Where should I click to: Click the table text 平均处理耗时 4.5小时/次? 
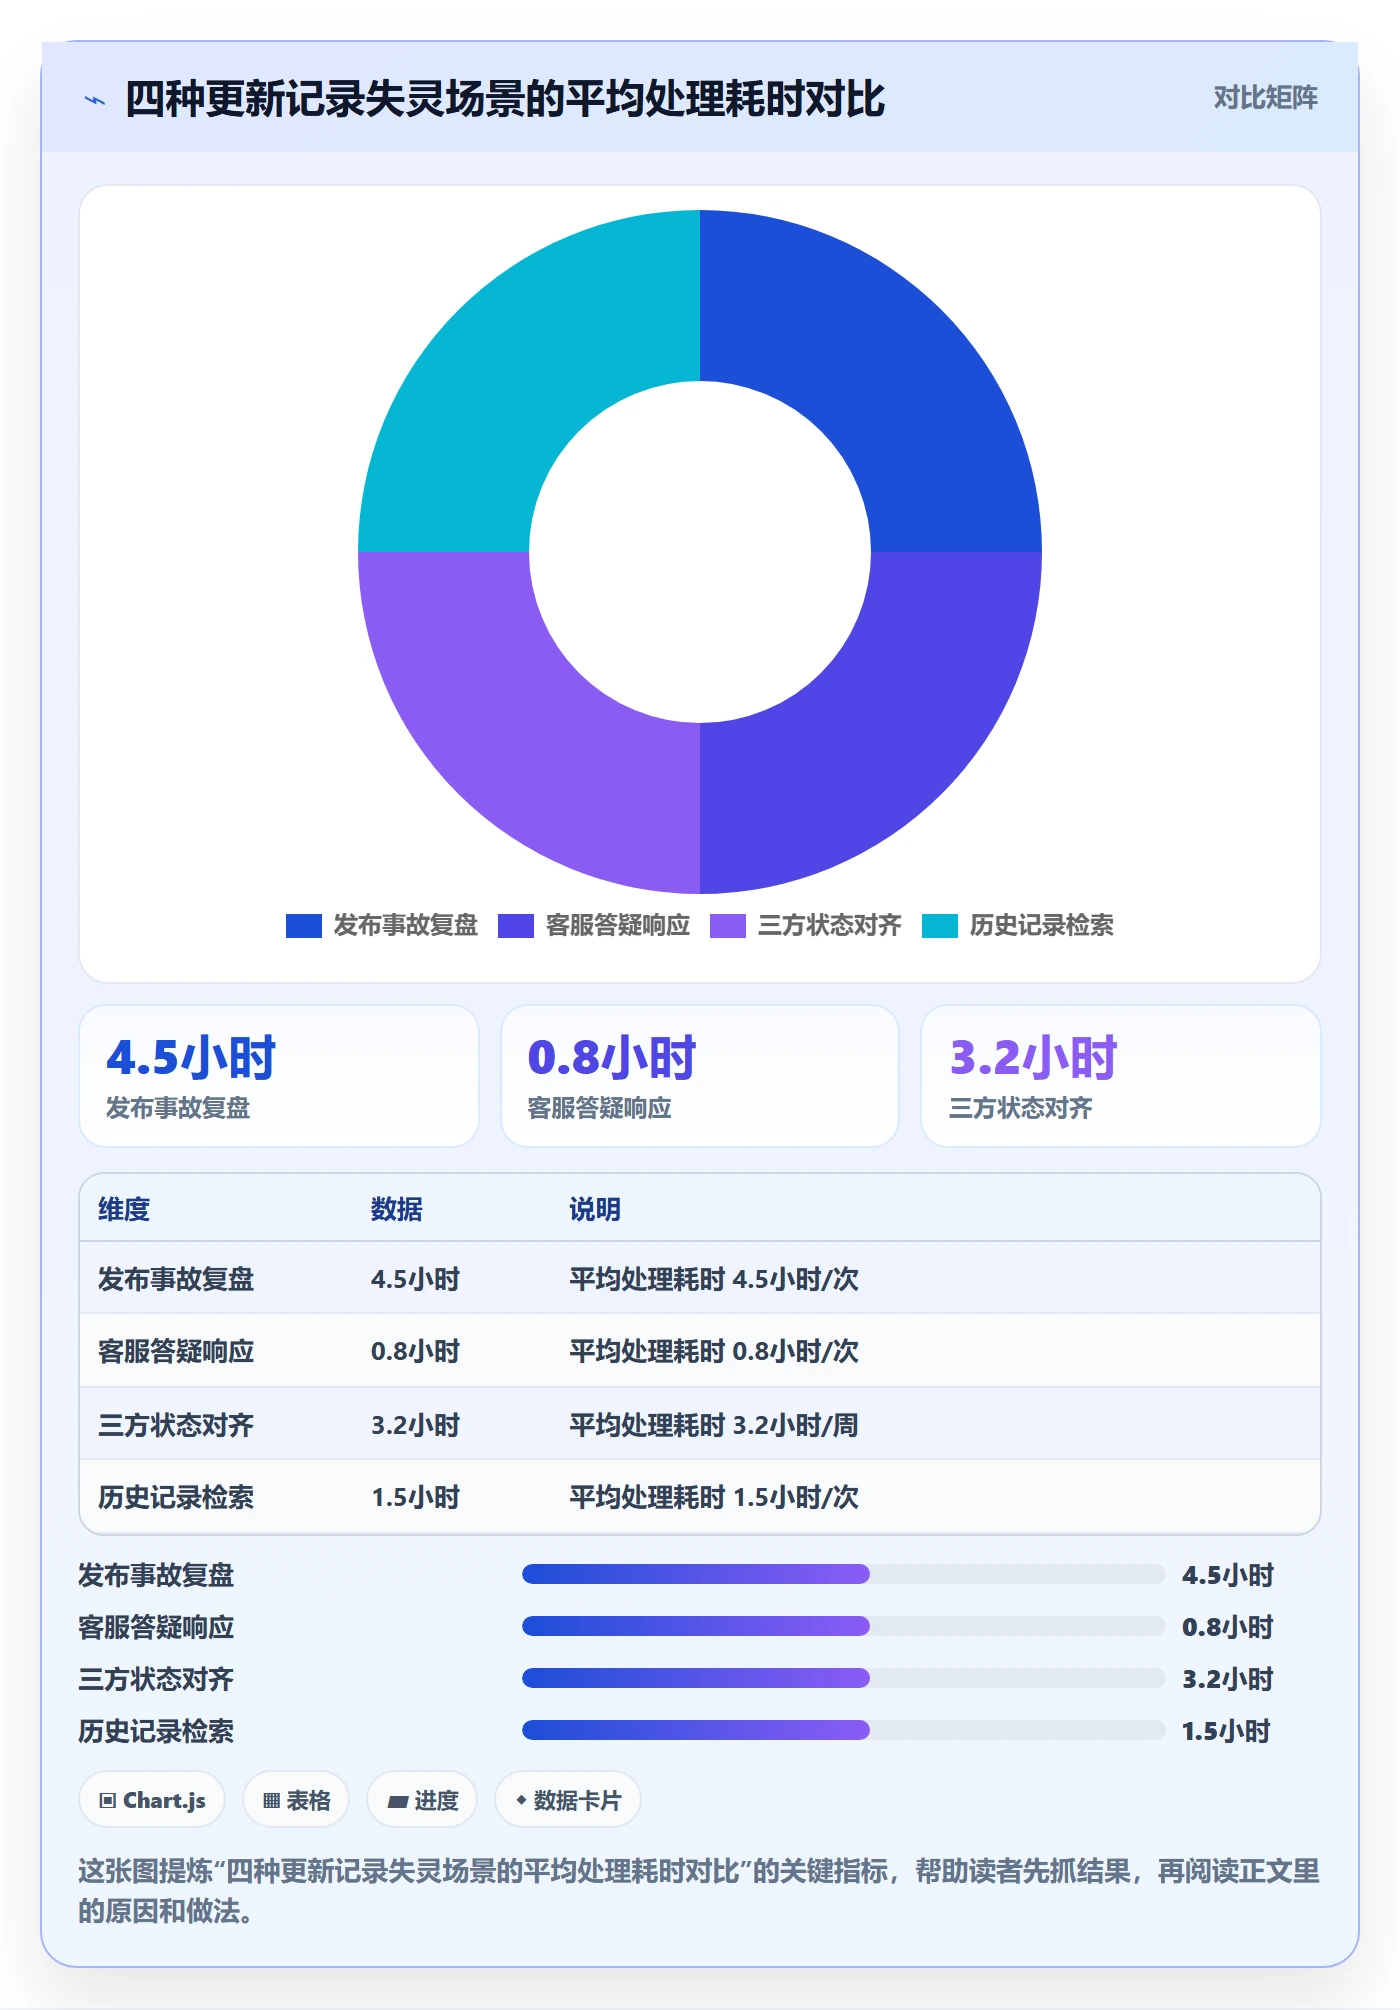point(714,1279)
